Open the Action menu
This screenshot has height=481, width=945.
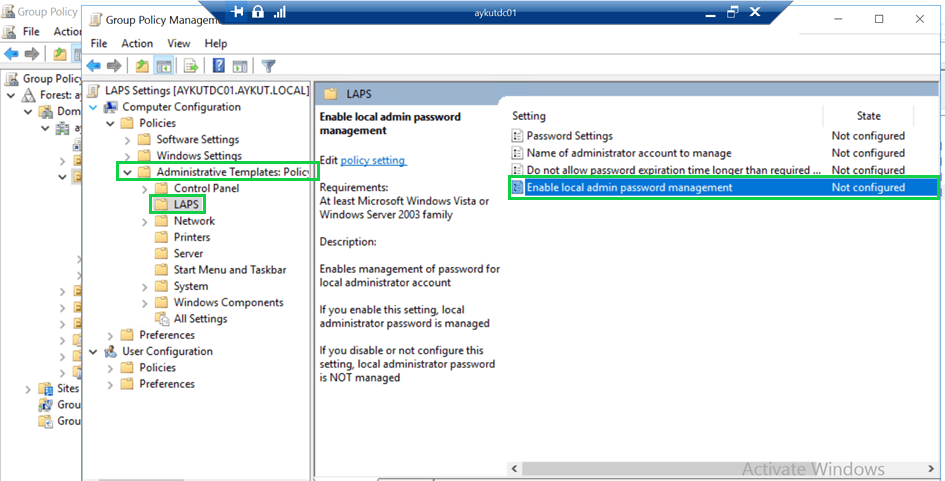pyautogui.click(x=137, y=44)
